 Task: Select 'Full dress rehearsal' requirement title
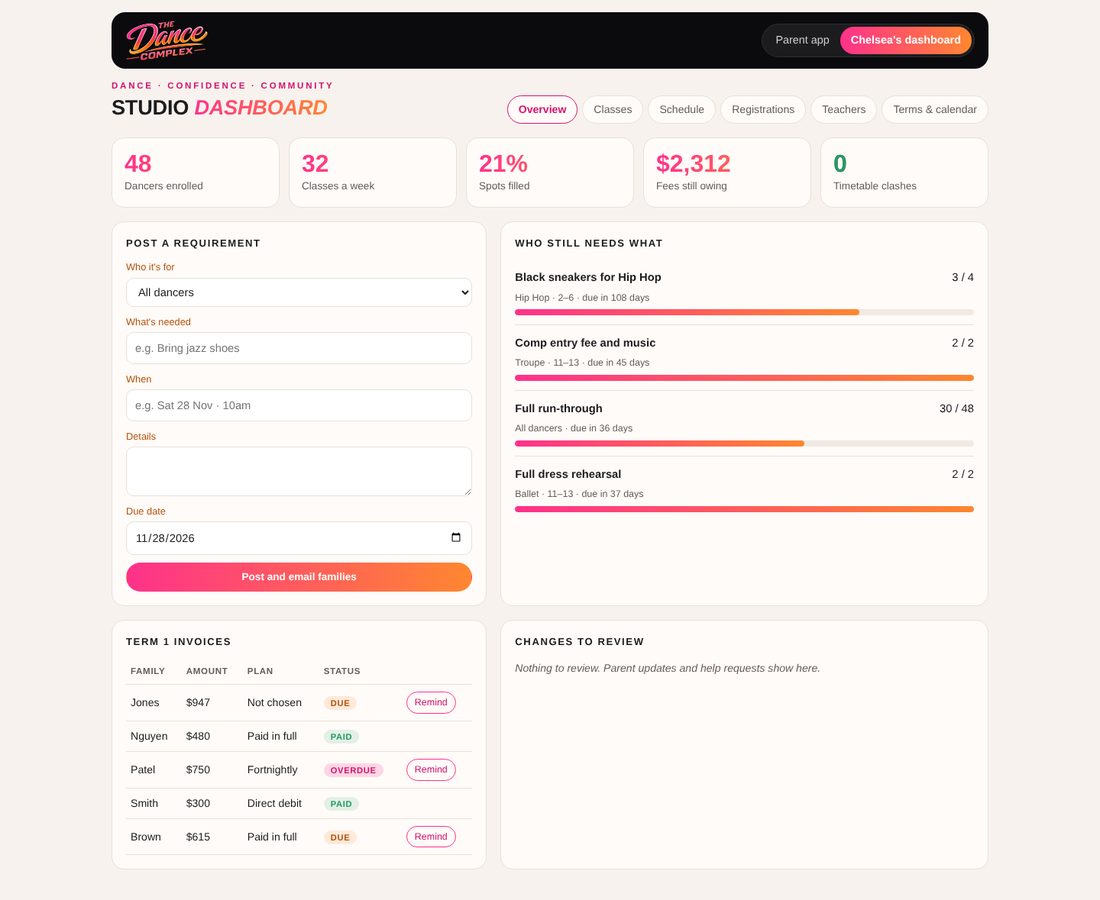point(568,474)
